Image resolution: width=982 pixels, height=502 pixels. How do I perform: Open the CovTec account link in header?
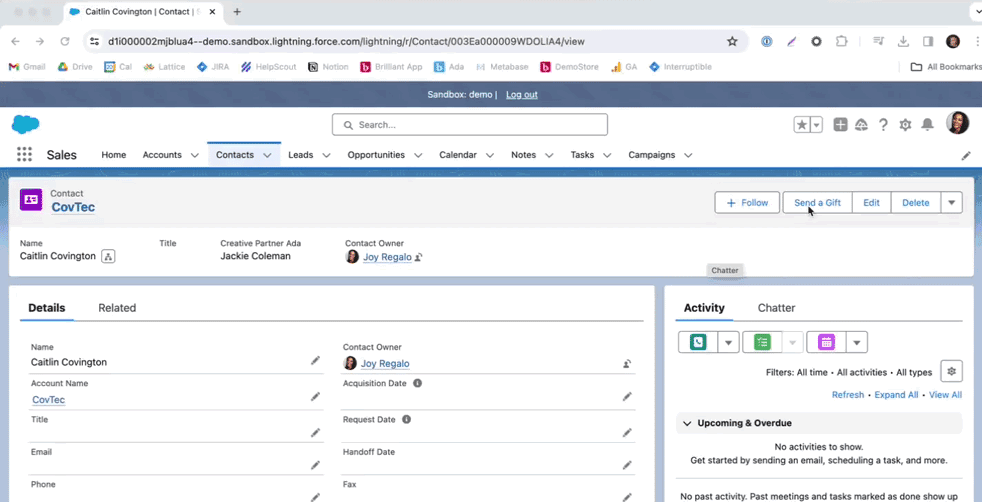point(73,207)
